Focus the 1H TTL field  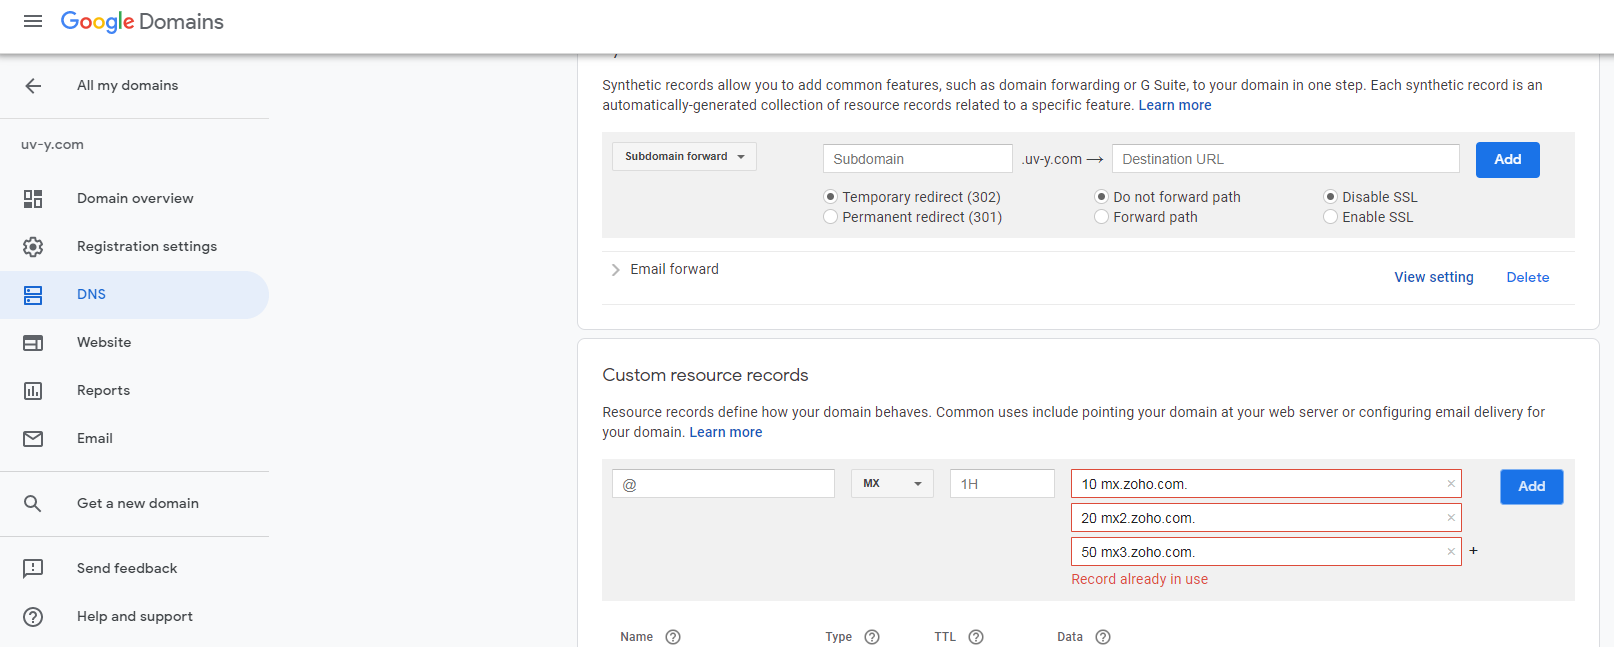(x=1002, y=484)
